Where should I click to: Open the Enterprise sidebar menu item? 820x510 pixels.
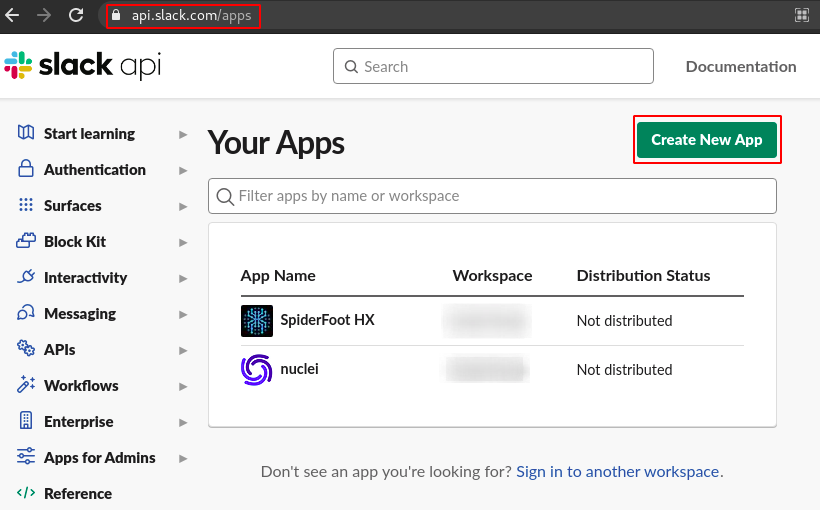tap(78, 421)
